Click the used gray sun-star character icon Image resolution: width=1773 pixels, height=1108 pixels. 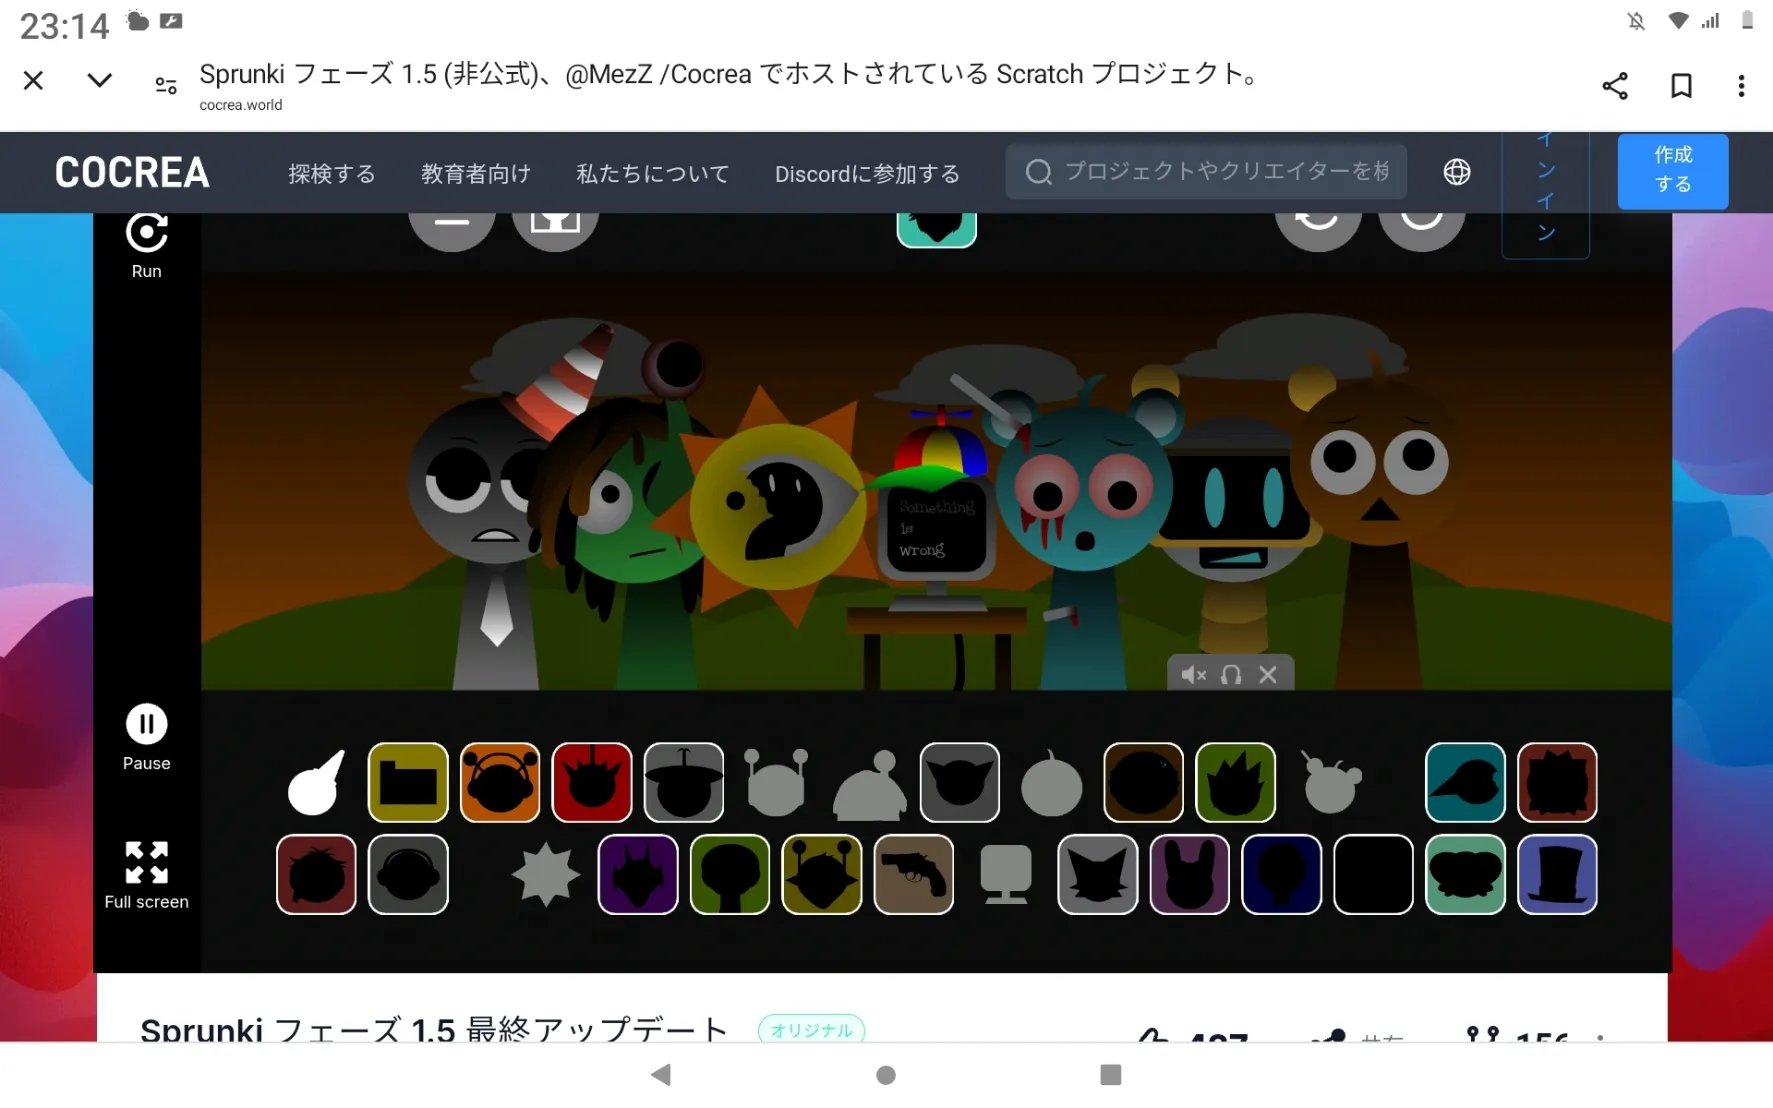546,874
